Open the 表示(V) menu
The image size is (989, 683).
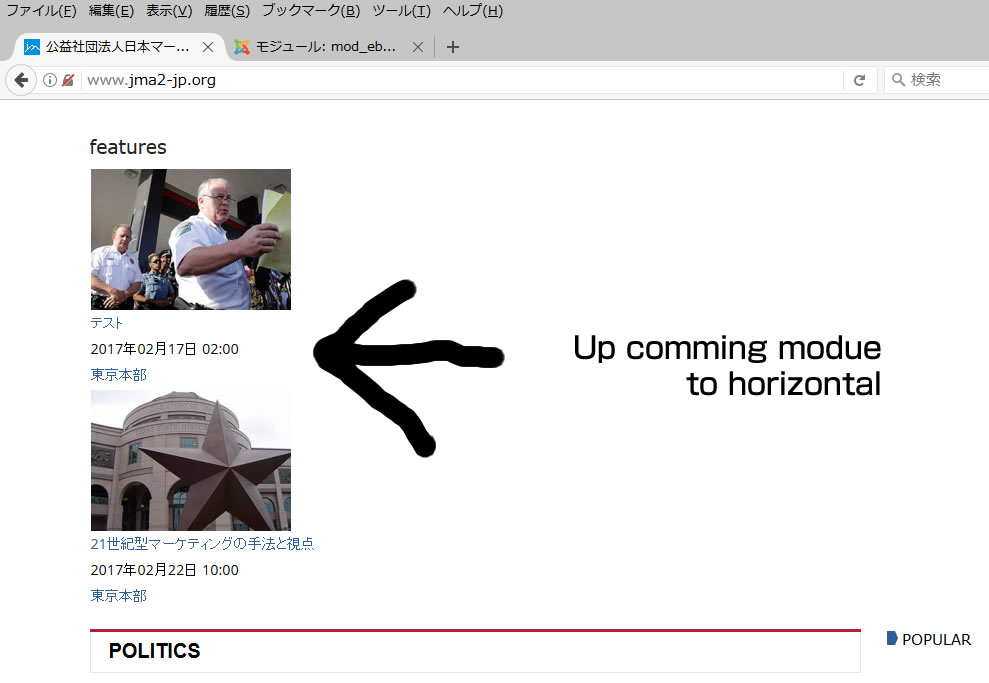click(x=169, y=11)
